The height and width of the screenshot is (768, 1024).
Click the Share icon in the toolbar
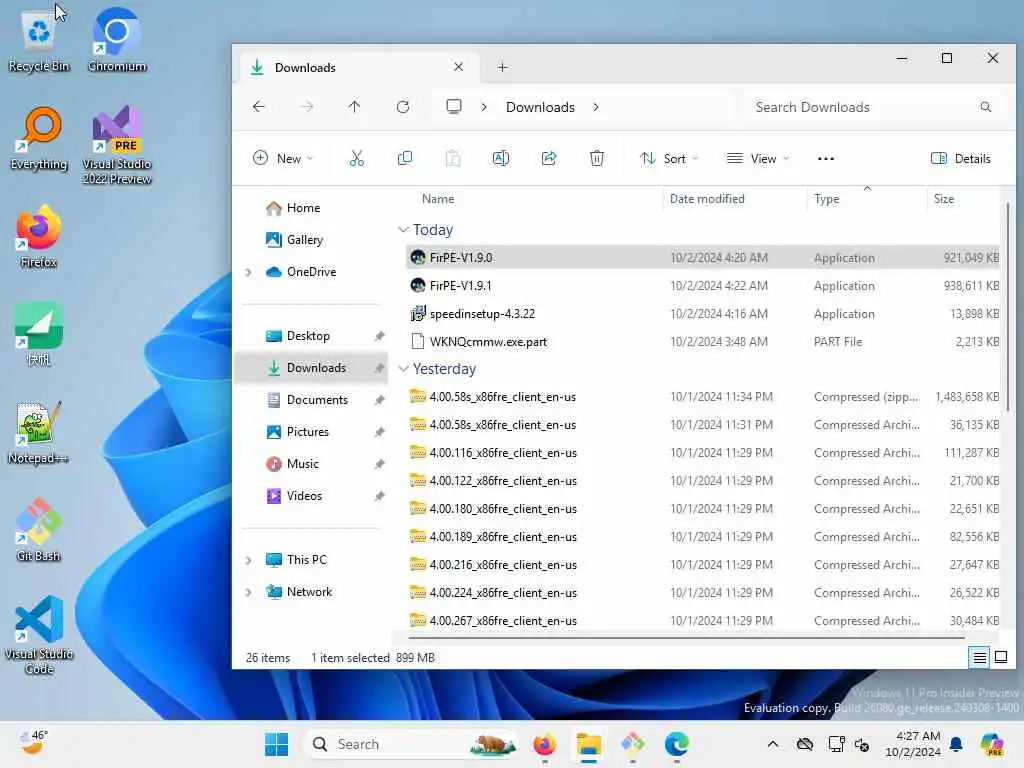[549, 159]
